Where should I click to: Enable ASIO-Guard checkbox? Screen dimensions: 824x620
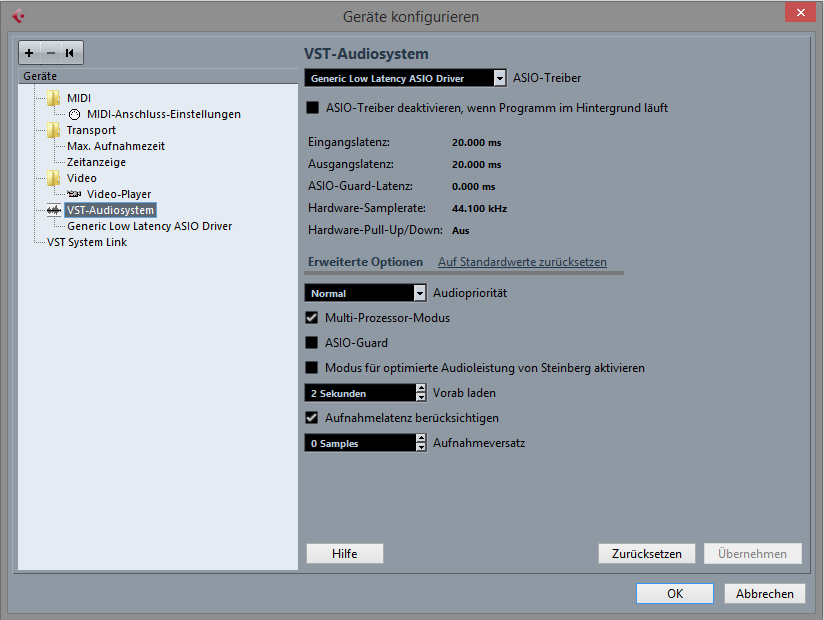312,343
